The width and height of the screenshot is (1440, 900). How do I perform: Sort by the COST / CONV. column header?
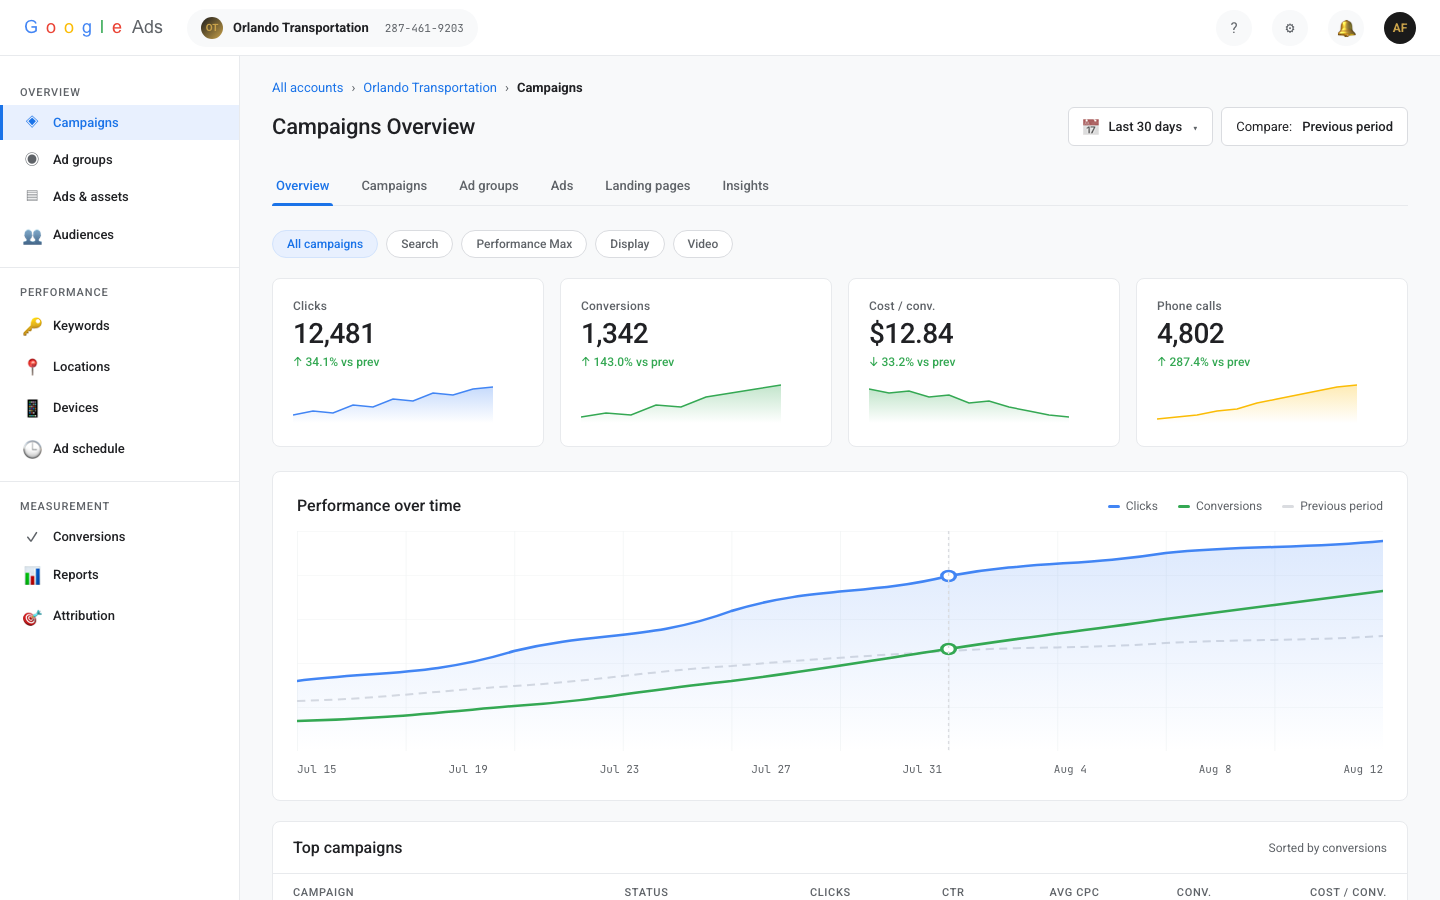click(x=1348, y=892)
